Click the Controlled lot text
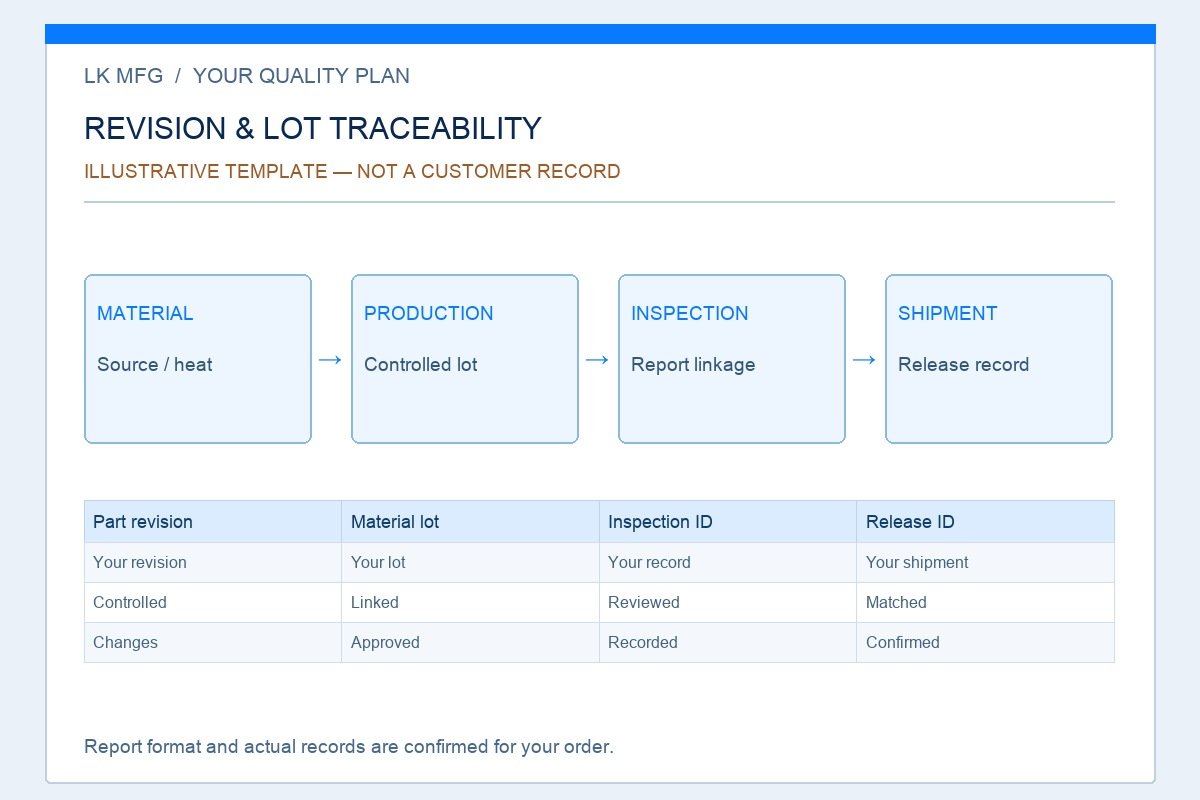The image size is (1200, 800). point(421,365)
